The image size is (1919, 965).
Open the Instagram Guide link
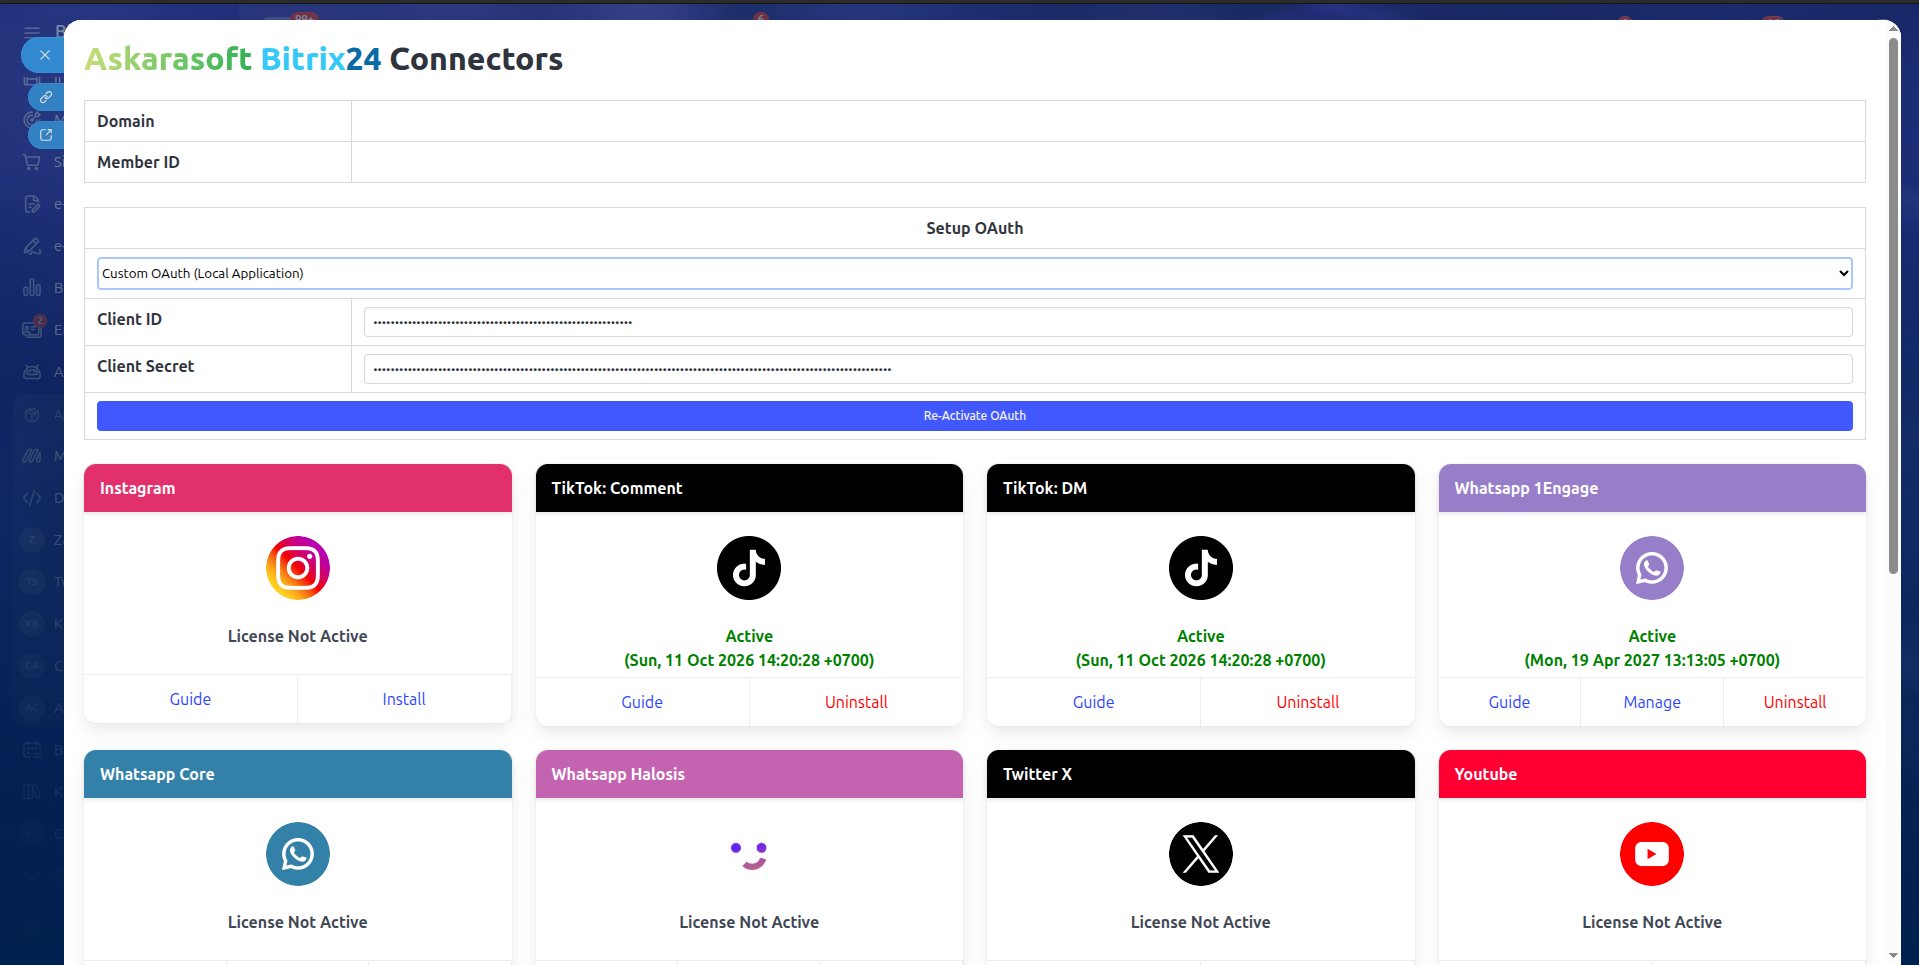point(190,699)
